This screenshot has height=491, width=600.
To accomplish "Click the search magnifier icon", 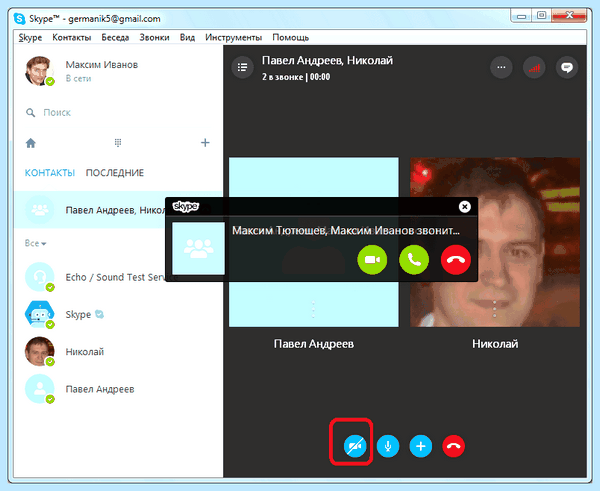I will (x=30, y=113).
